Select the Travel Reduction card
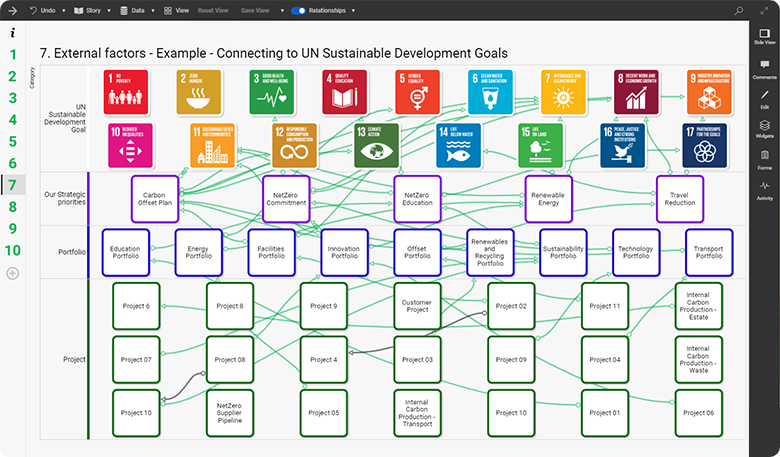780x457 pixels. click(680, 199)
